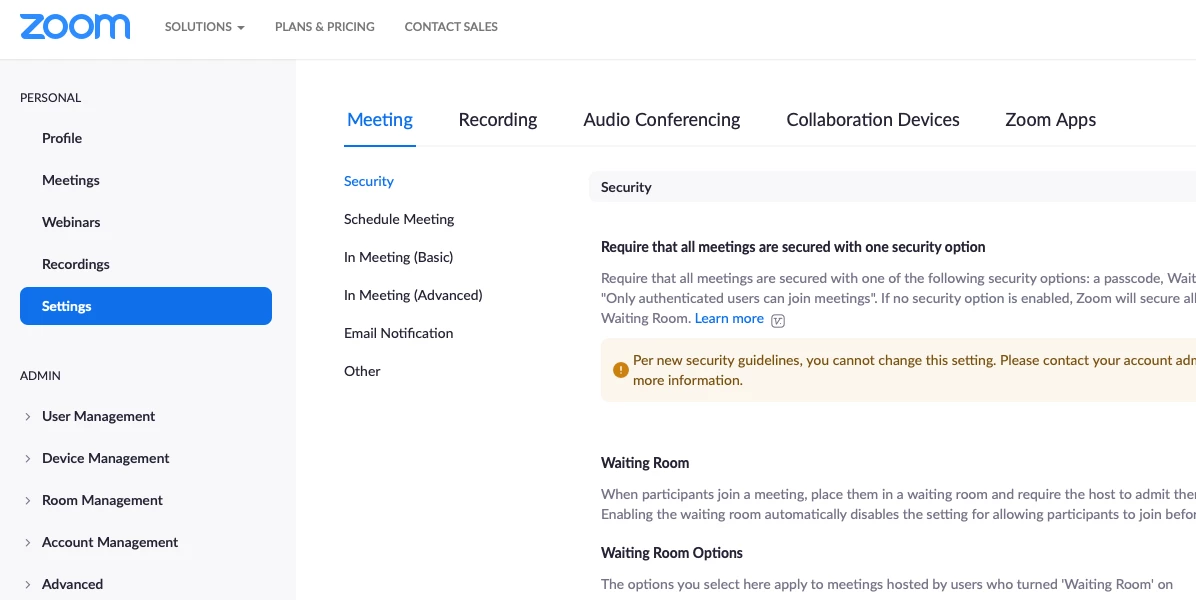Switch to the Recording tab
The width and height of the screenshot is (1196, 600).
tap(497, 120)
